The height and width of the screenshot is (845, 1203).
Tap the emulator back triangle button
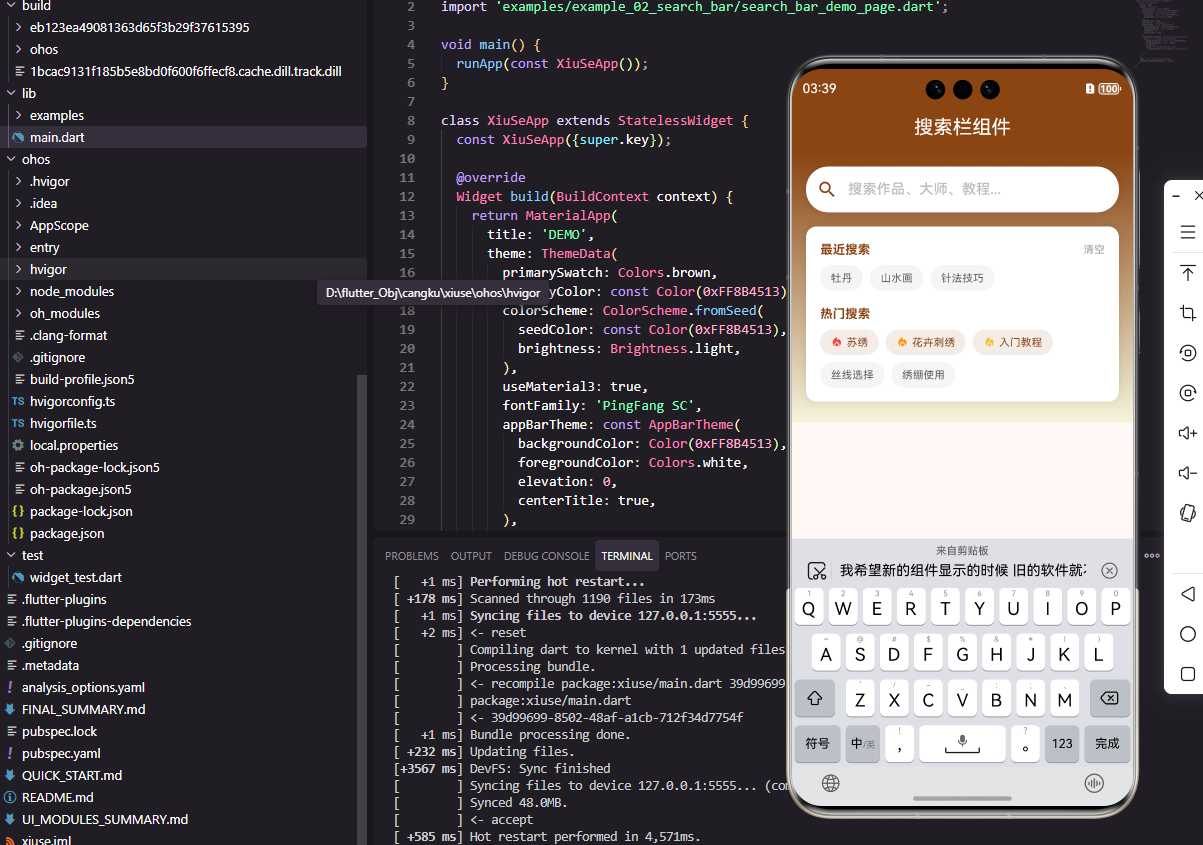[1187, 594]
